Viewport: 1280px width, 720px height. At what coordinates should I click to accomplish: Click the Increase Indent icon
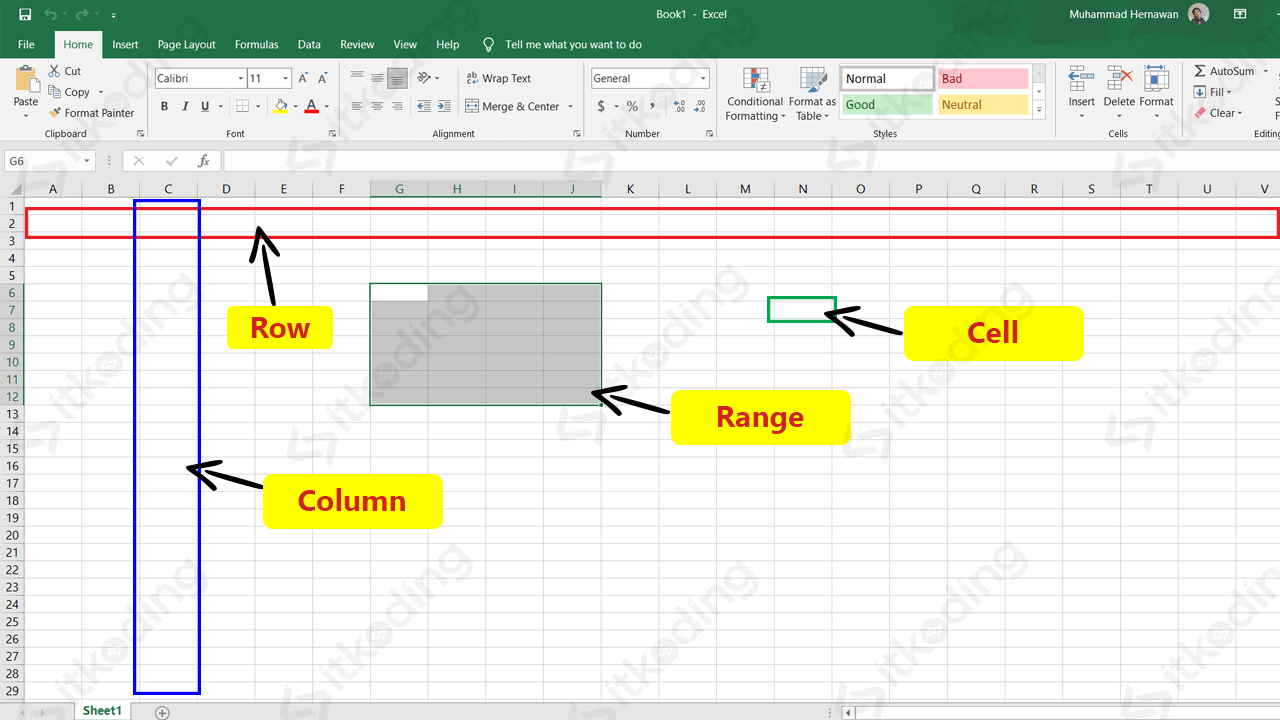(442, 106)
